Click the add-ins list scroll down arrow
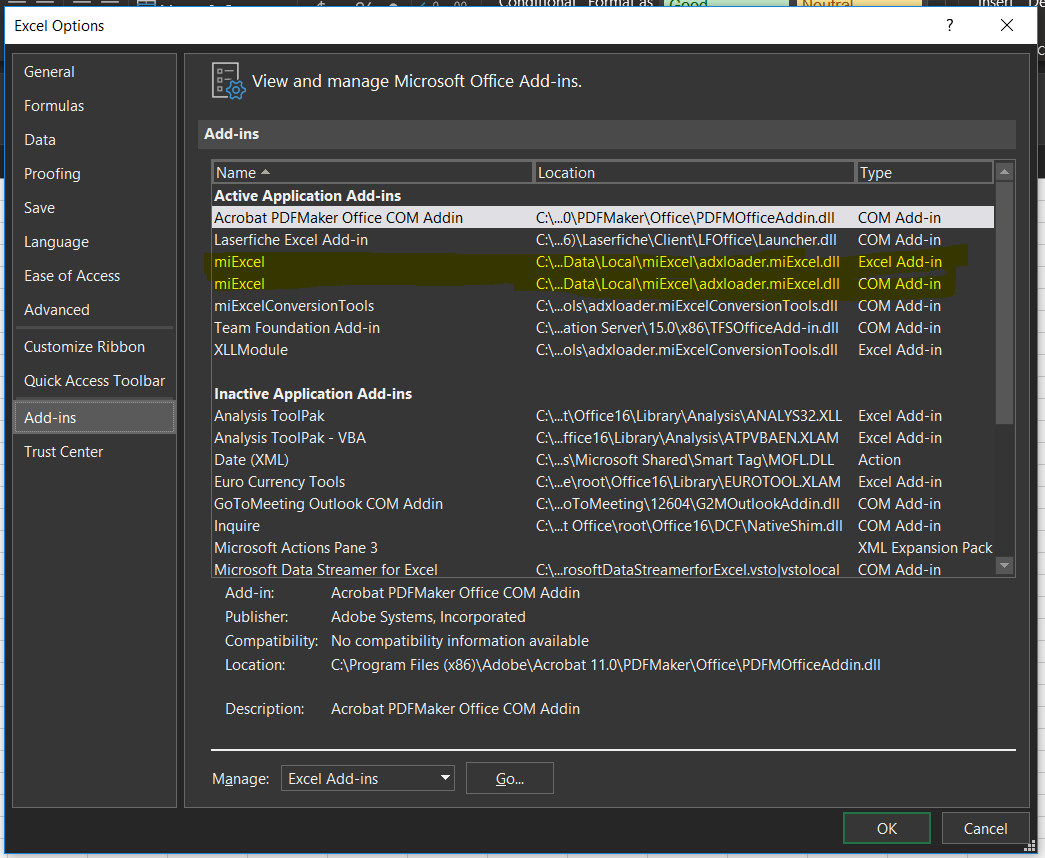 [x=1004, y=566]
